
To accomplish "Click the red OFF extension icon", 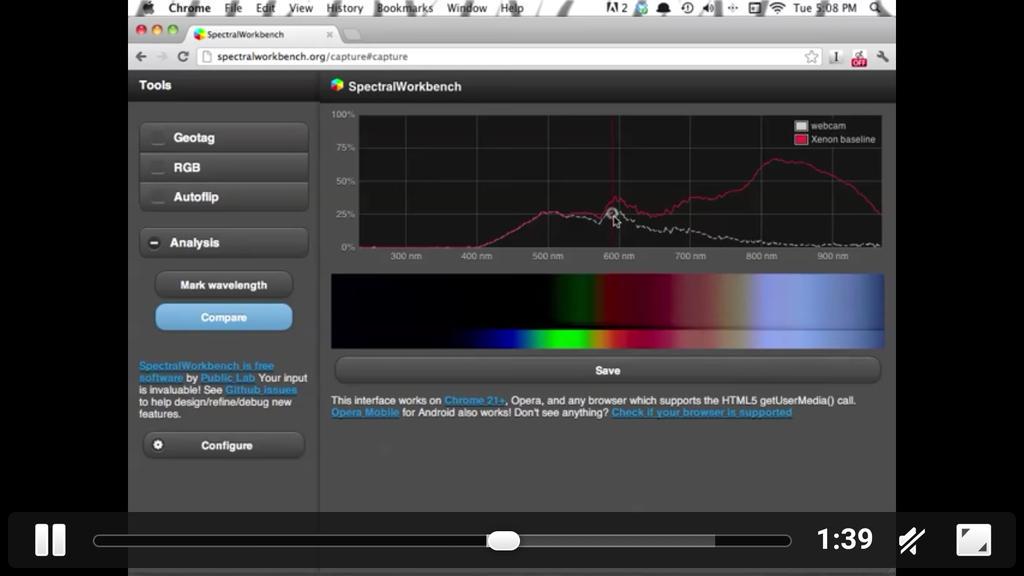I will pyautogui.click(x=859, y=58).
